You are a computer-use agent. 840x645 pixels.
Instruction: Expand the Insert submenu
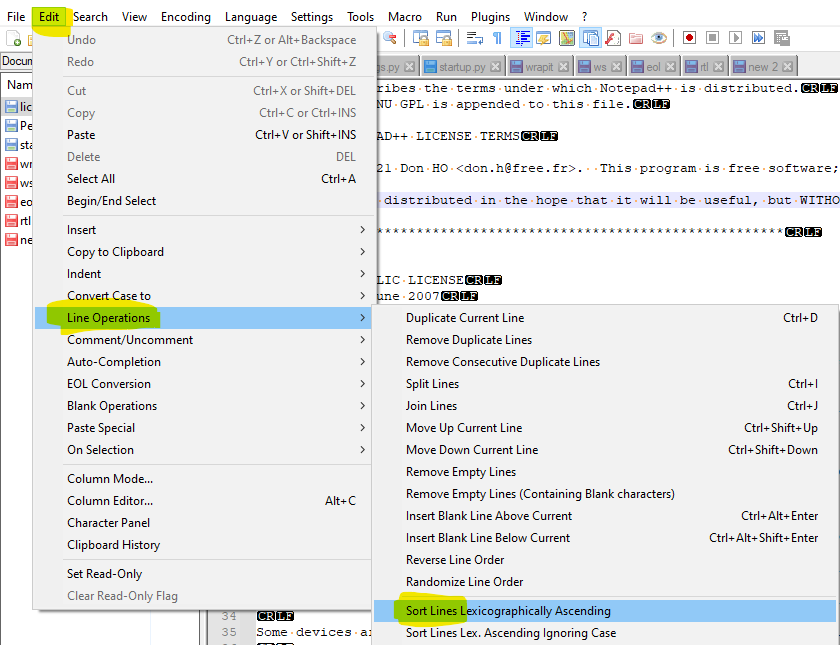[x=203, y=230]
